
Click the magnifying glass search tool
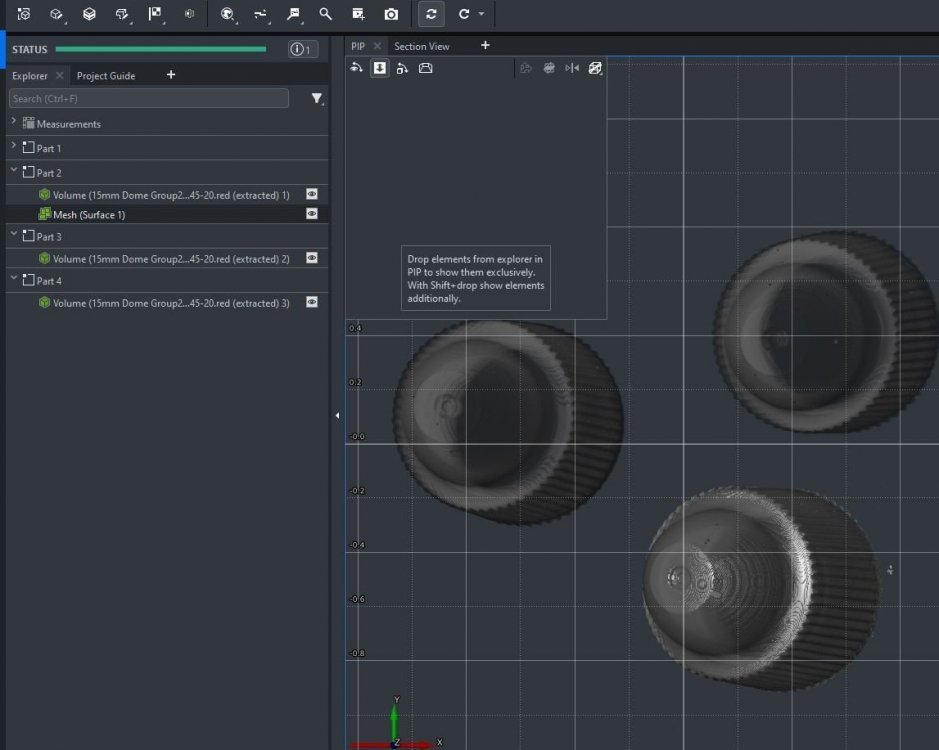325,14
